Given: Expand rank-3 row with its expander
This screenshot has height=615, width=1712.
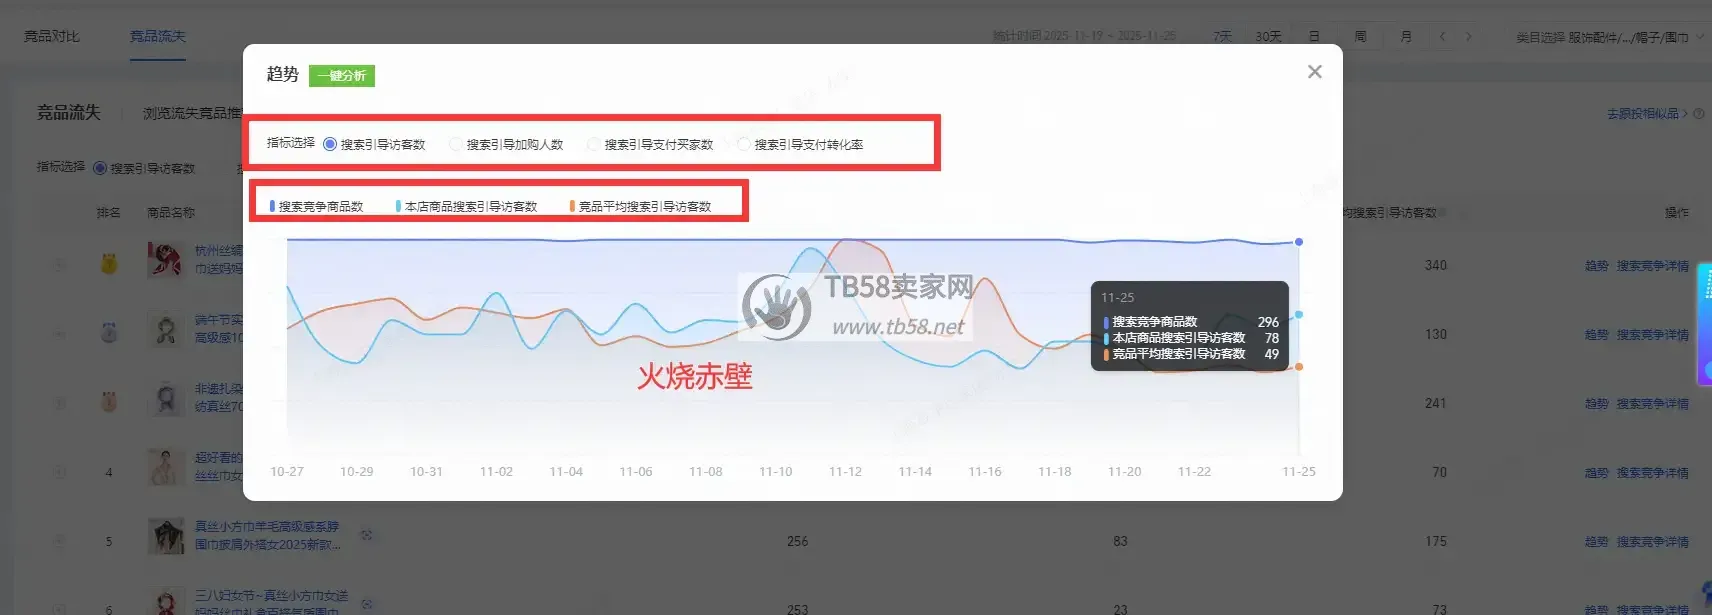Looking at the screenshot, I should pyautogui.click(x=60, y=403).
